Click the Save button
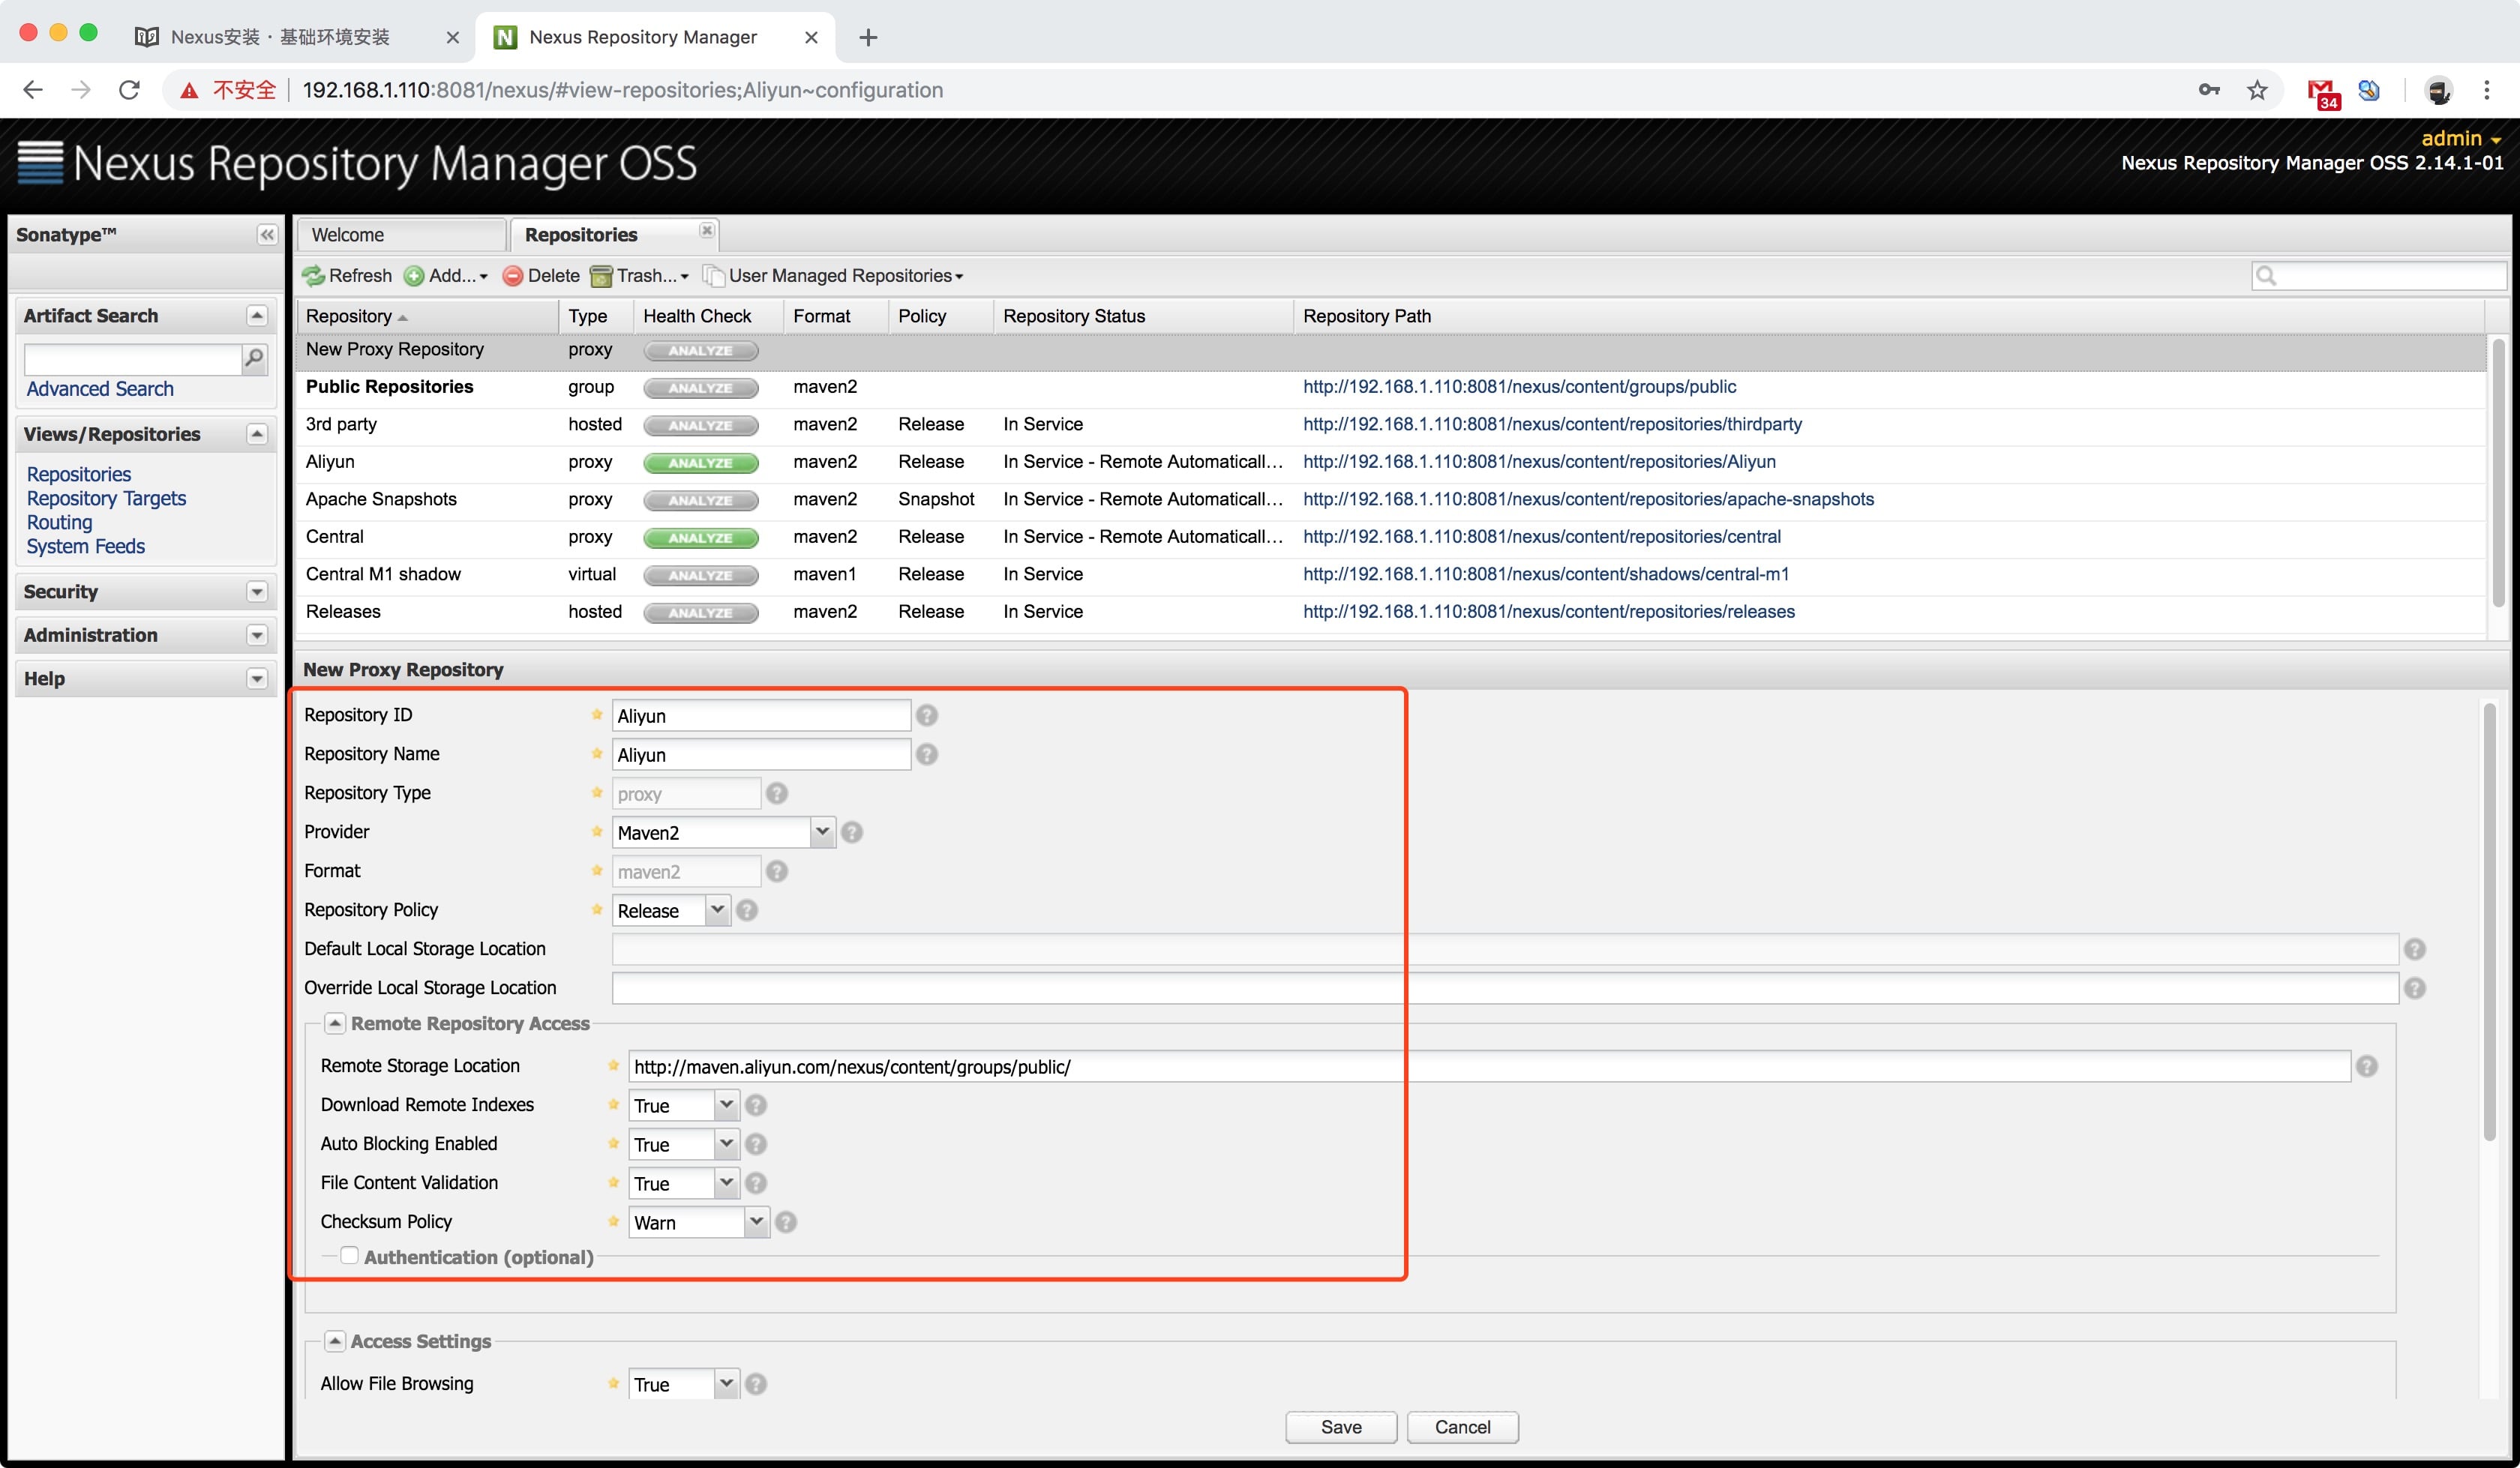 (x=1340, y=1427)
